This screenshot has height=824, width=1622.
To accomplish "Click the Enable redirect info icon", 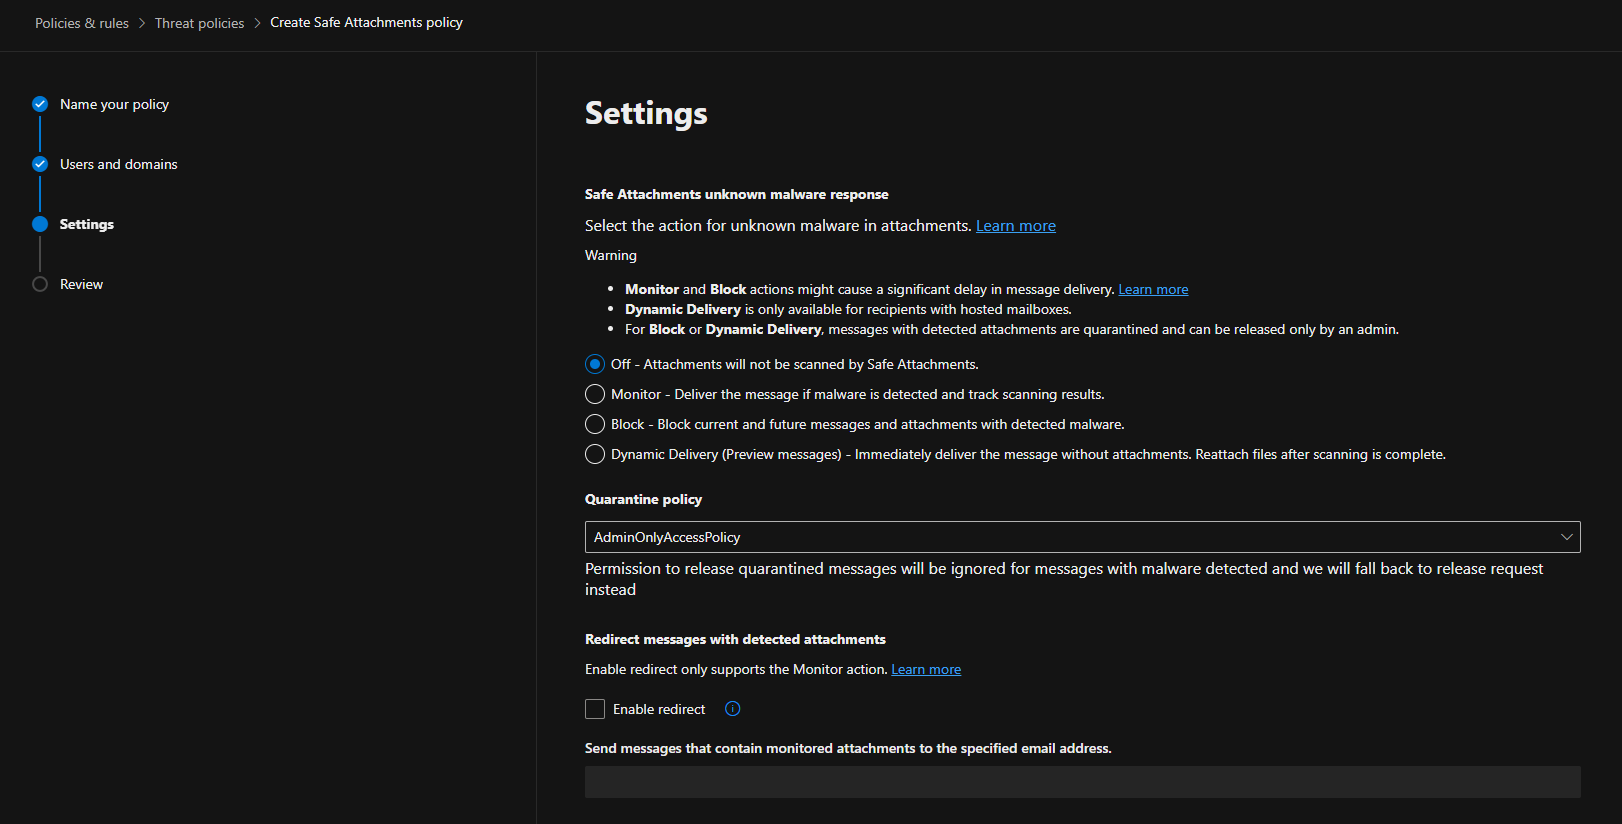I will [733, 709].
